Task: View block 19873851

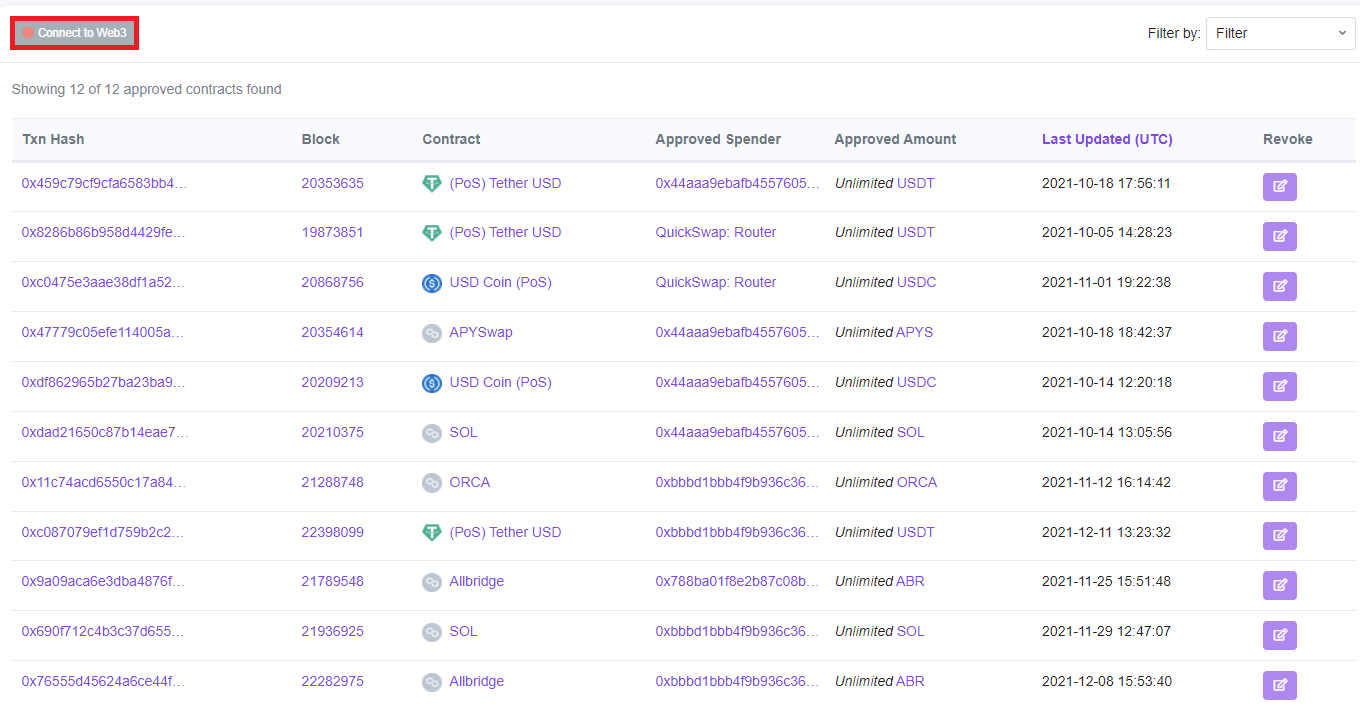Action: click(x=333, y=232)
